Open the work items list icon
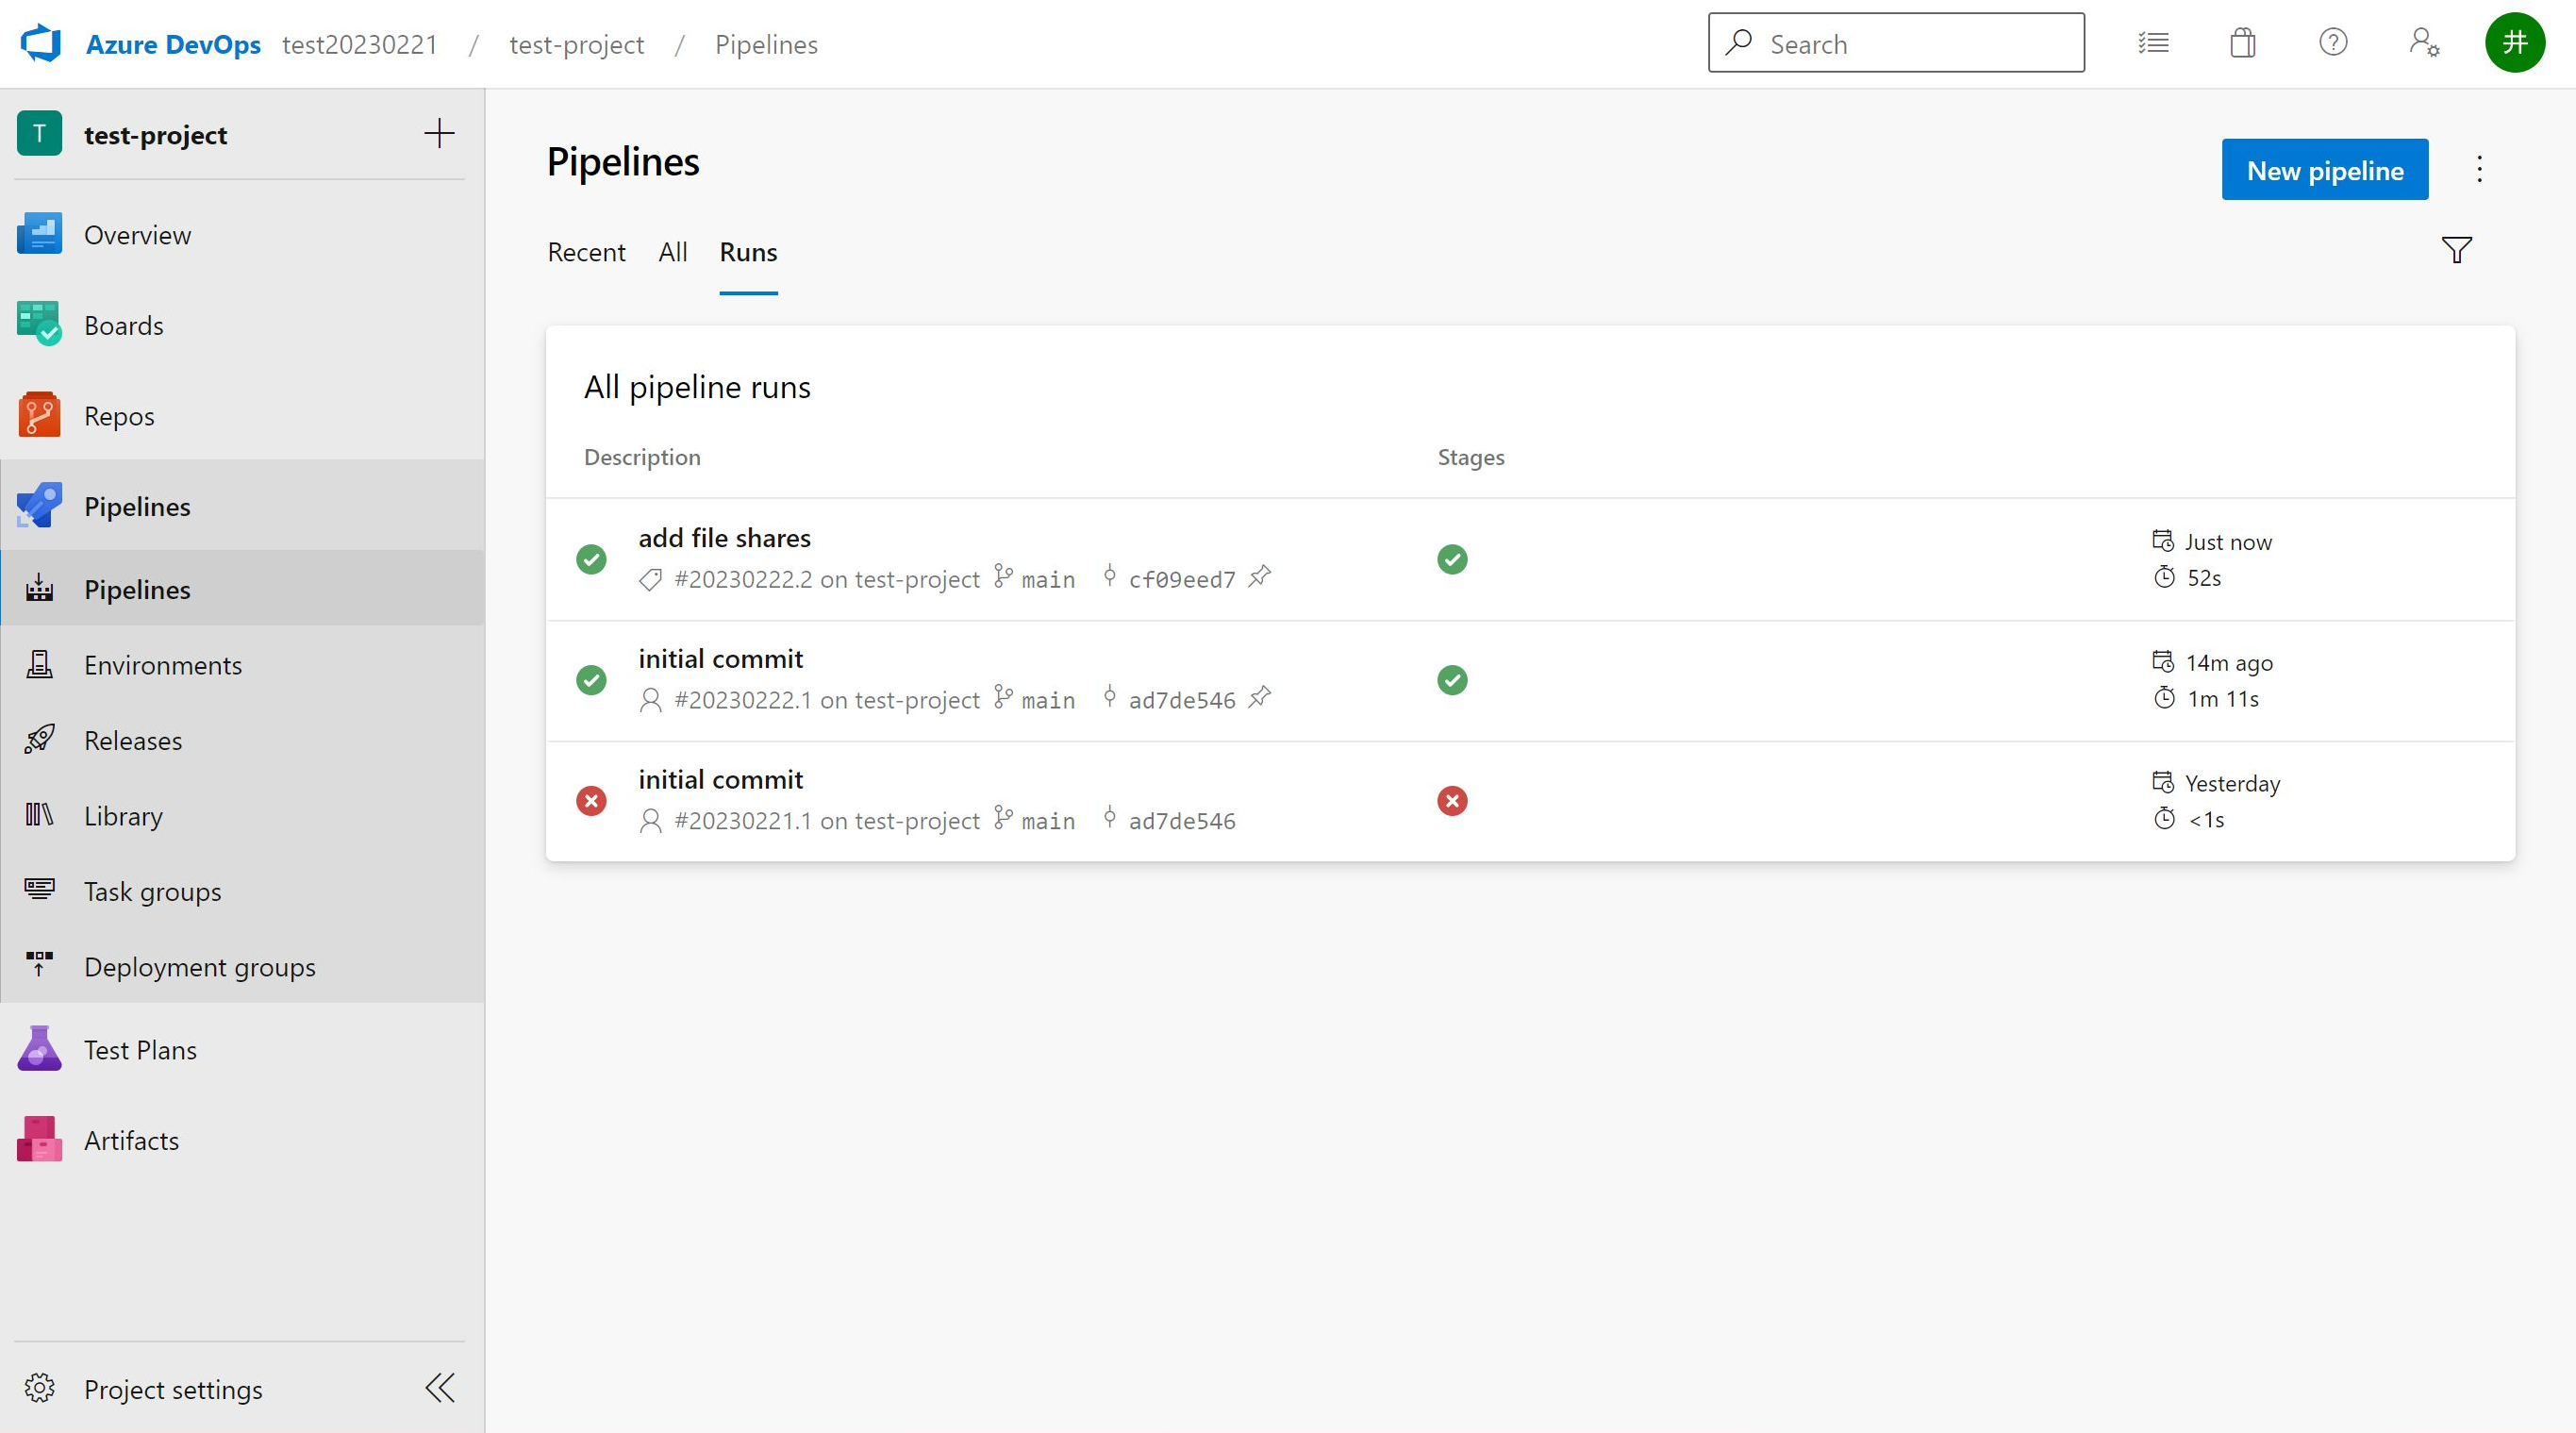Image resolution: width=2576 pixels, height=1433 pixels. pos(2153,43)
